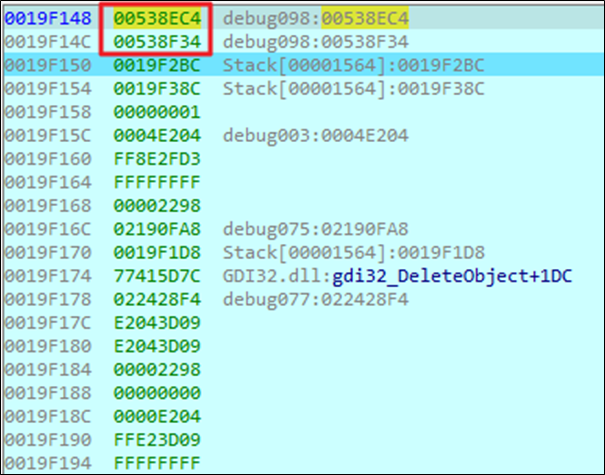Click the E2043D09 value at 0019F180
This screenshot has width=605, height=475.
[x=157, y=346]
